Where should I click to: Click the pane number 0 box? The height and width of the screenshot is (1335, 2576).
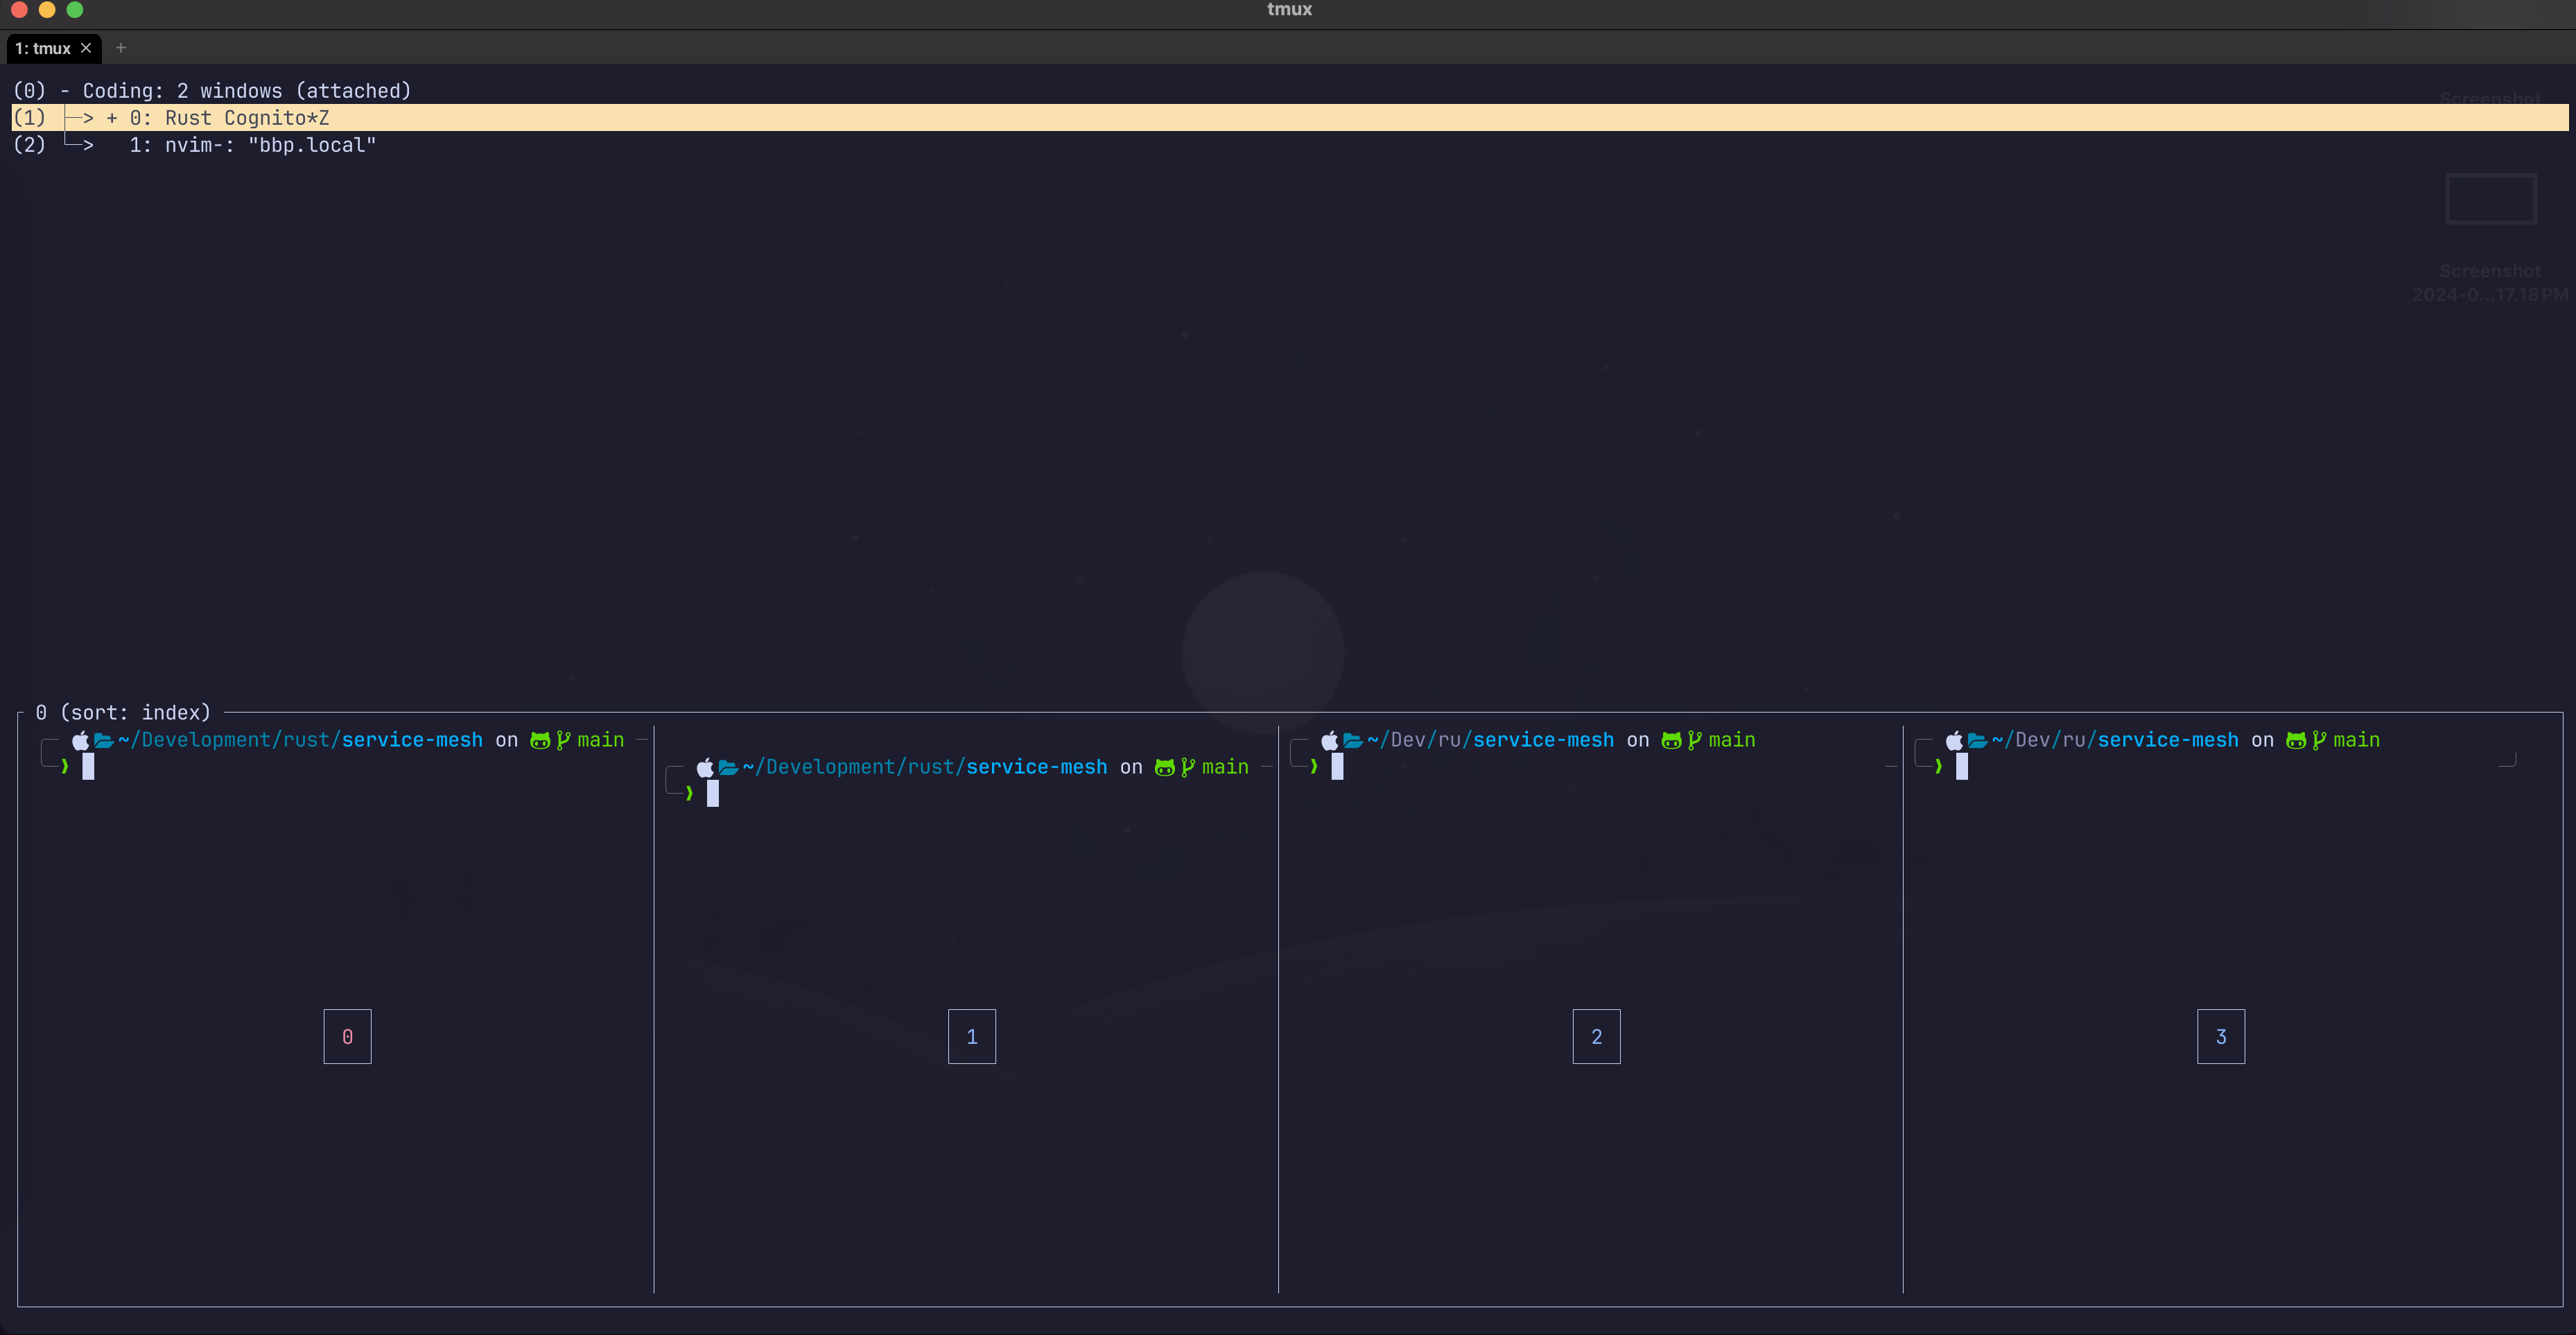[x=347, y=1036]
